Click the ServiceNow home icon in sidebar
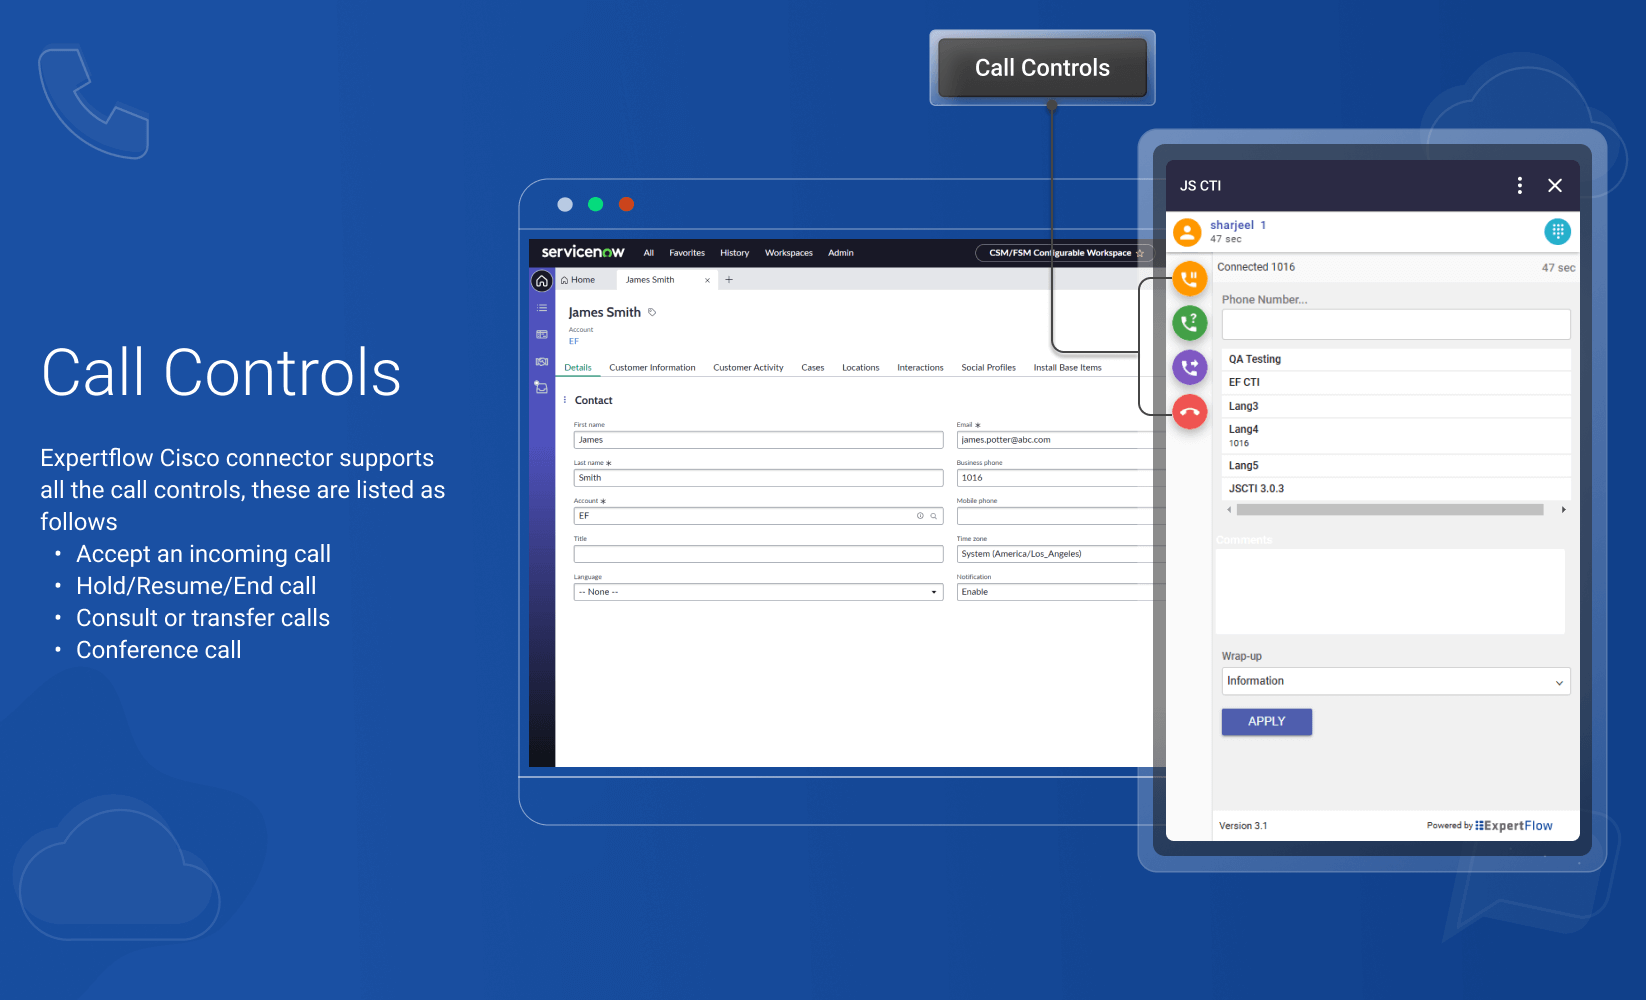 tap(542, 281)
